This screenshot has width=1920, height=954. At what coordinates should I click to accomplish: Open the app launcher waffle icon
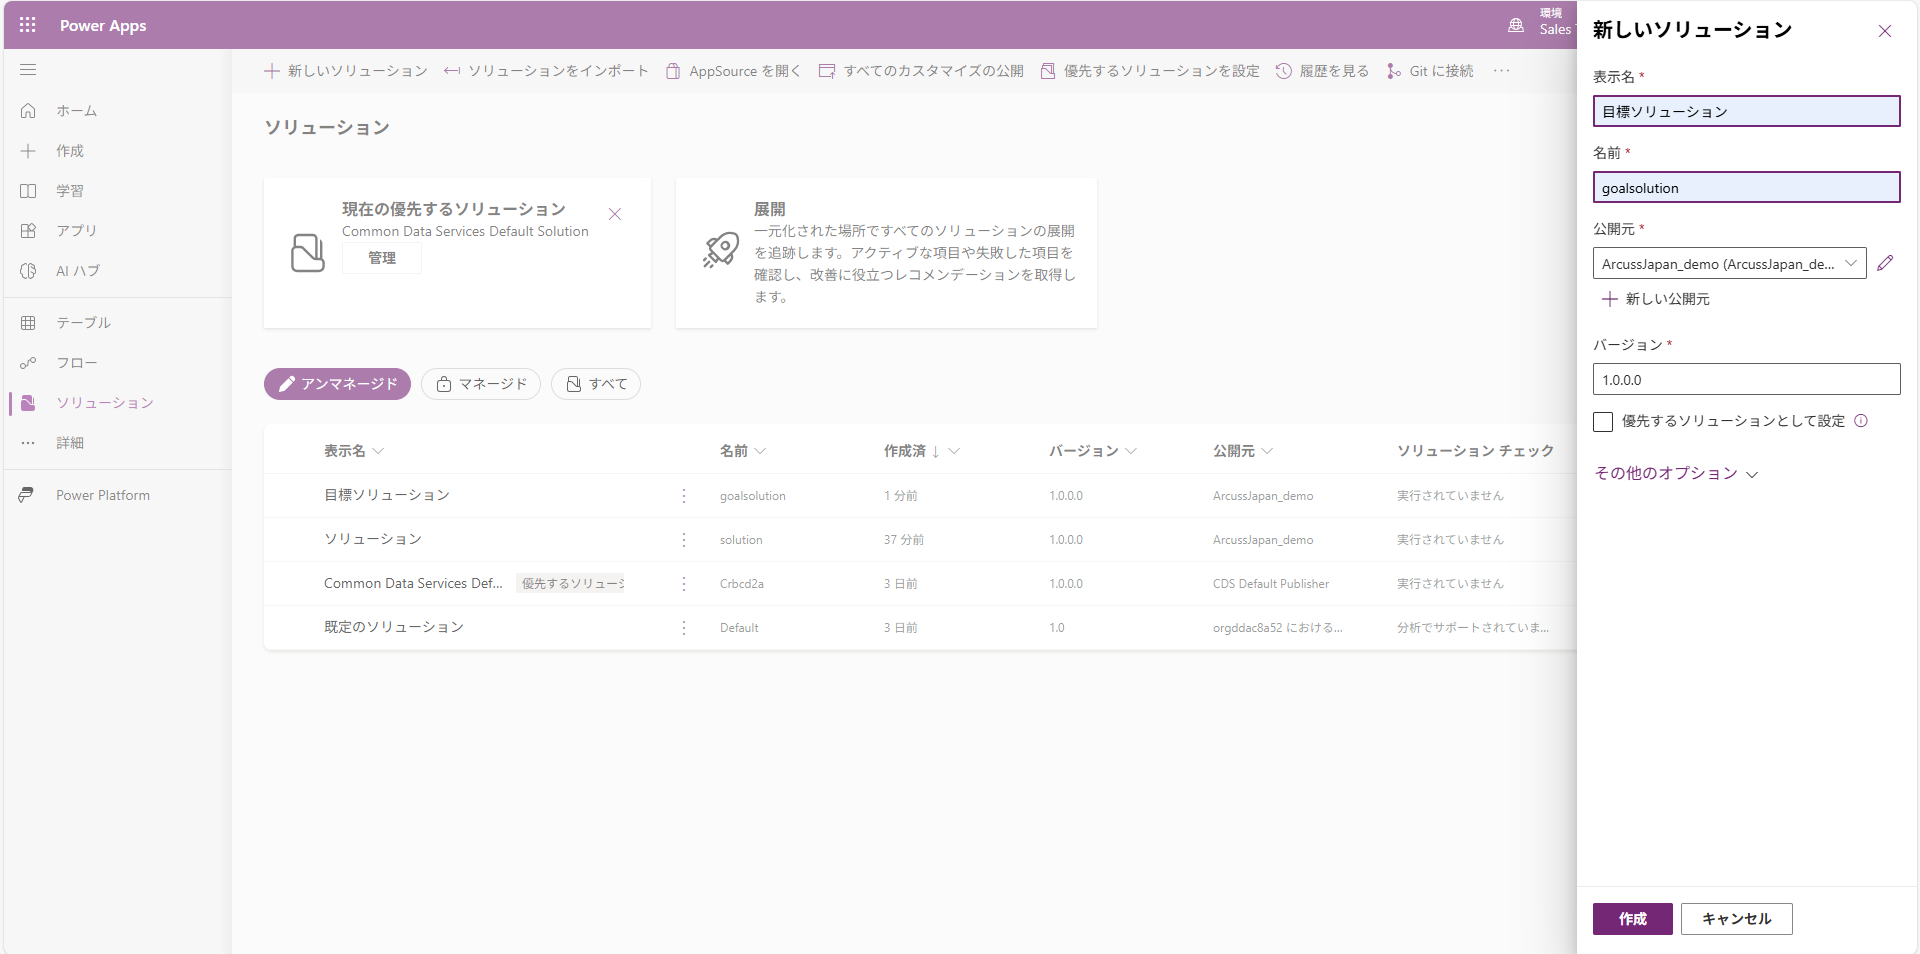[27, 25]
